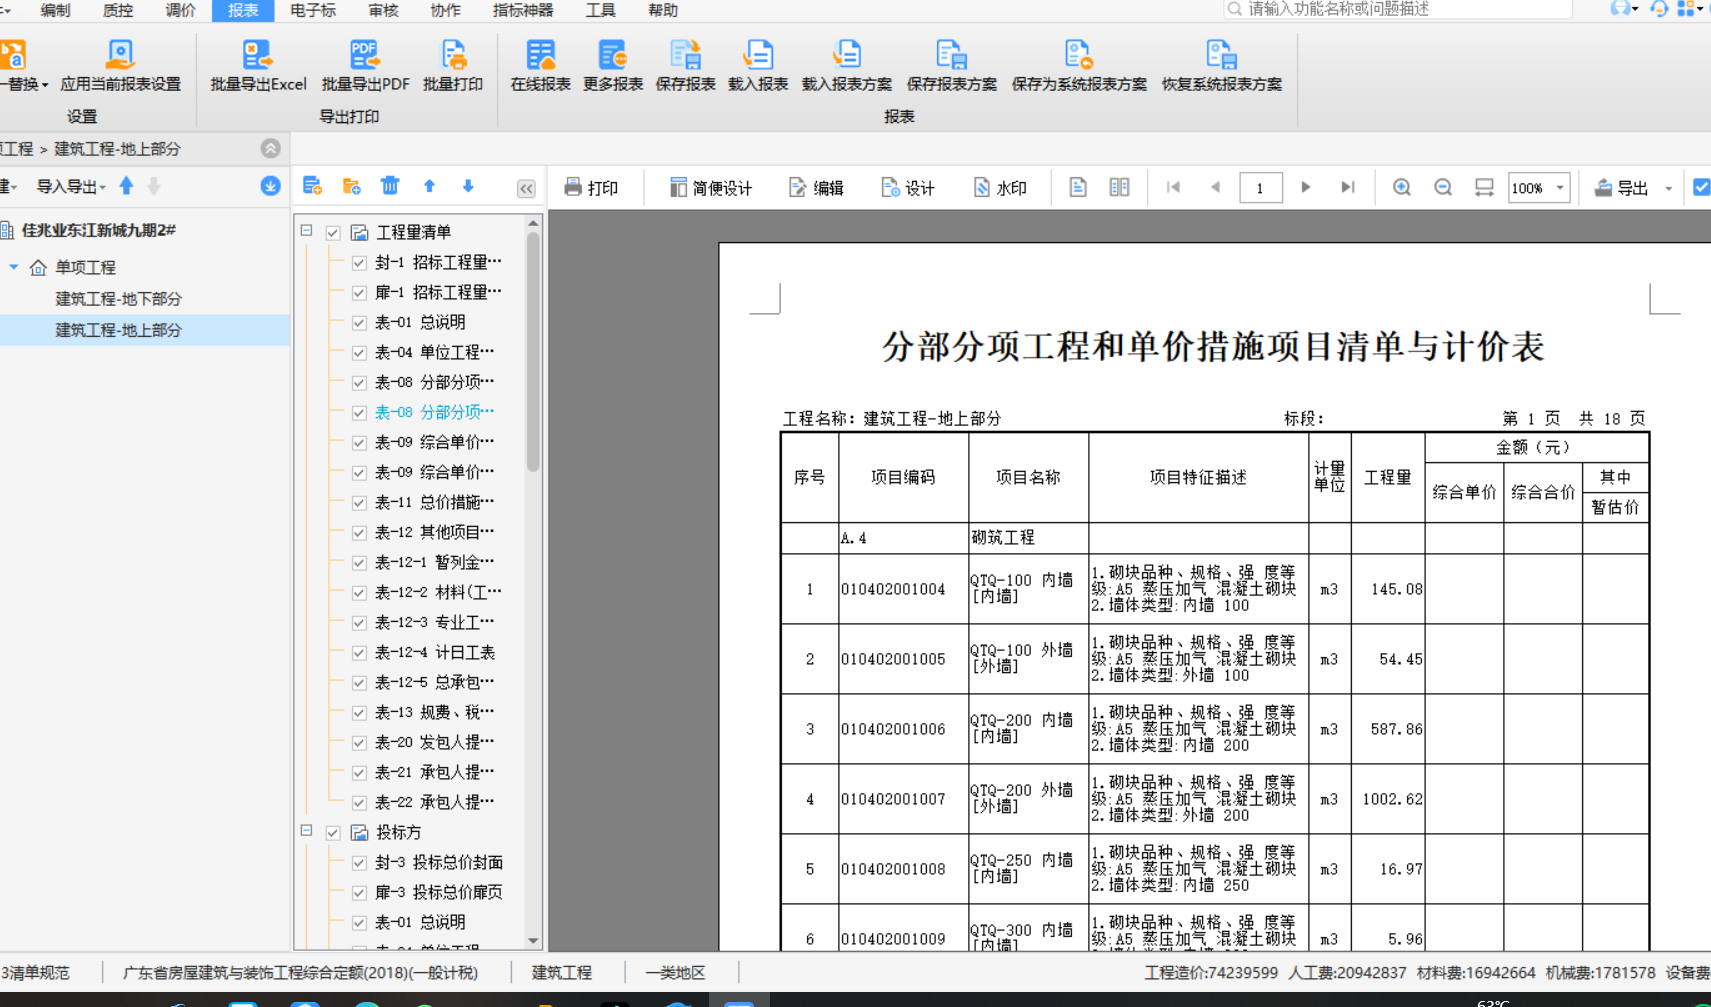Toggle the 工程量清单 group checkbox
Image resolution: width=1711 pixels, height=1007 pixels.
(333, 232)
